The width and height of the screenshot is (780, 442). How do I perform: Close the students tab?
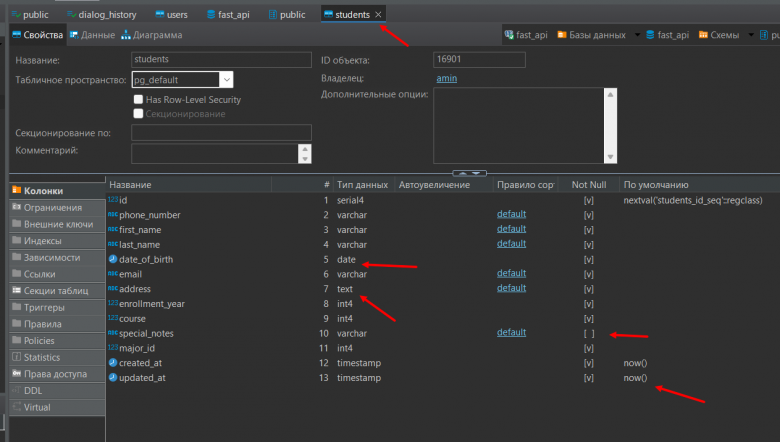click(378, 15)
